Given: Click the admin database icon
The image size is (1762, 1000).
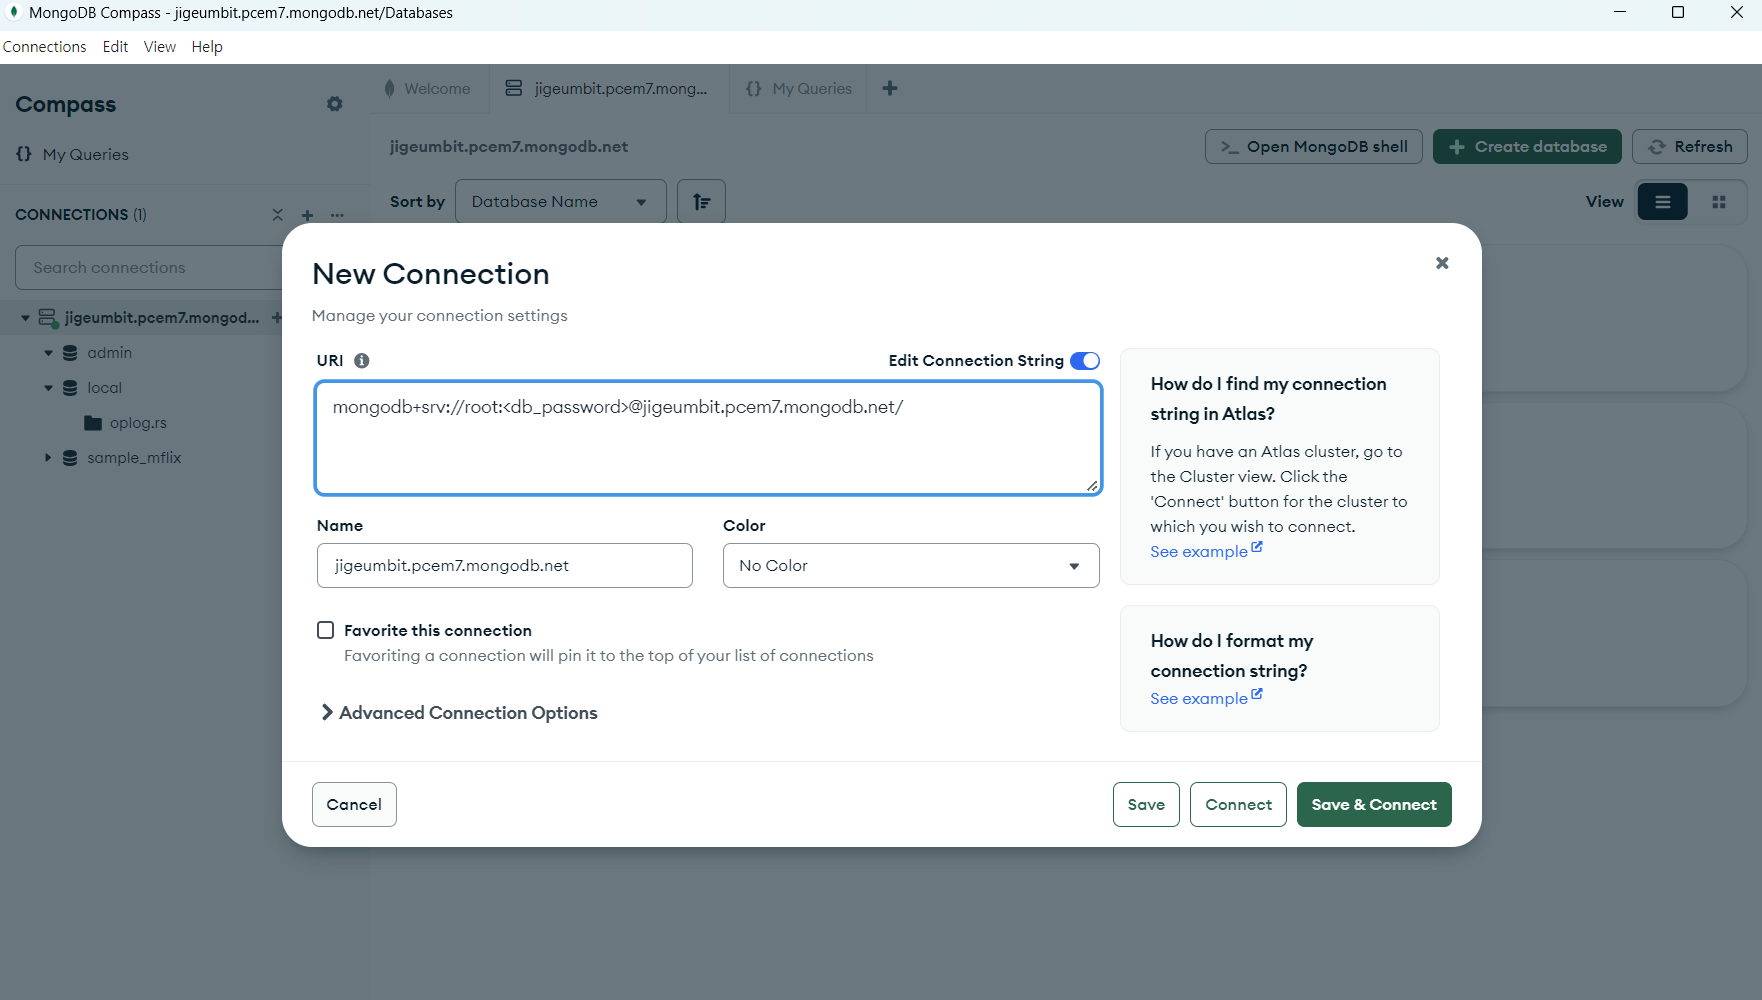Looking at the screenshot, I should 70,353.
